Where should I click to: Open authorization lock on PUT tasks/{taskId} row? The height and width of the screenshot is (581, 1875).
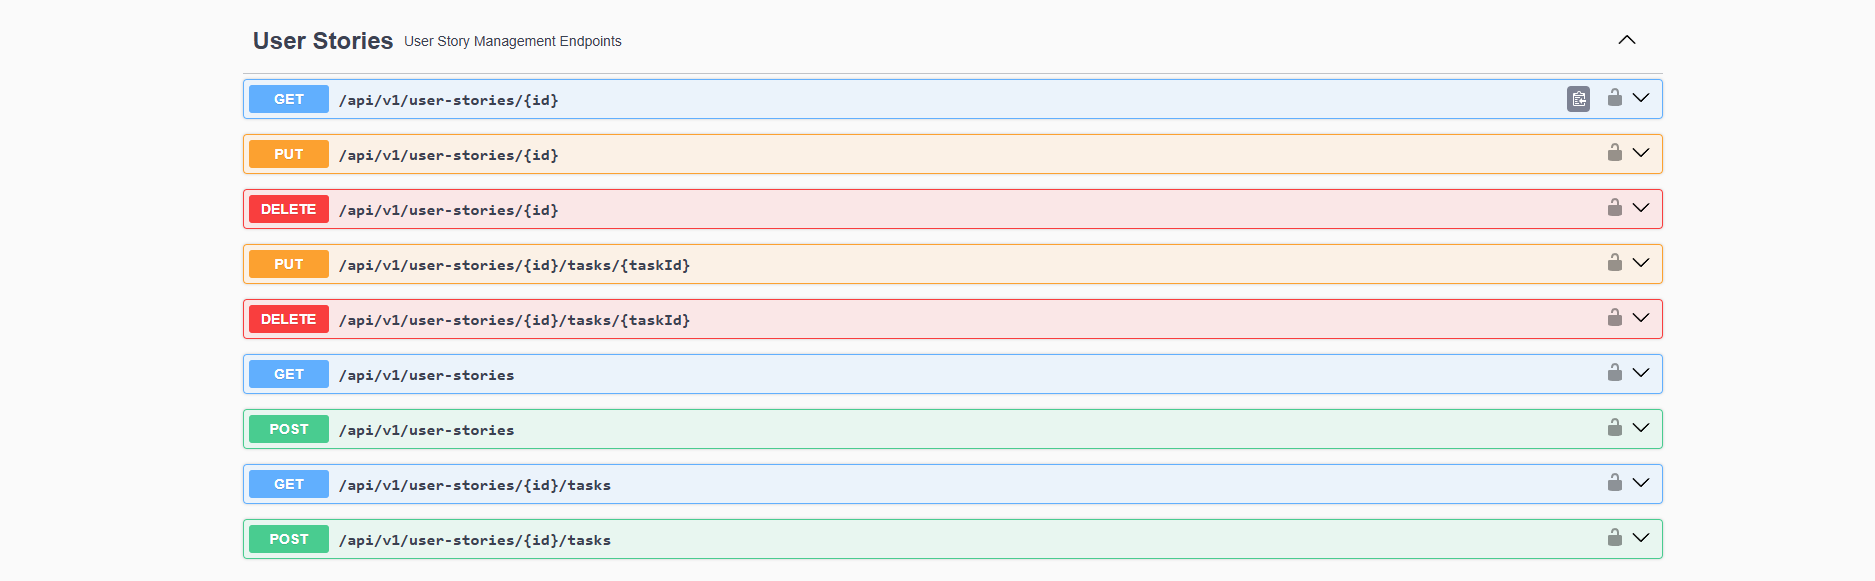coord(1615,262)
